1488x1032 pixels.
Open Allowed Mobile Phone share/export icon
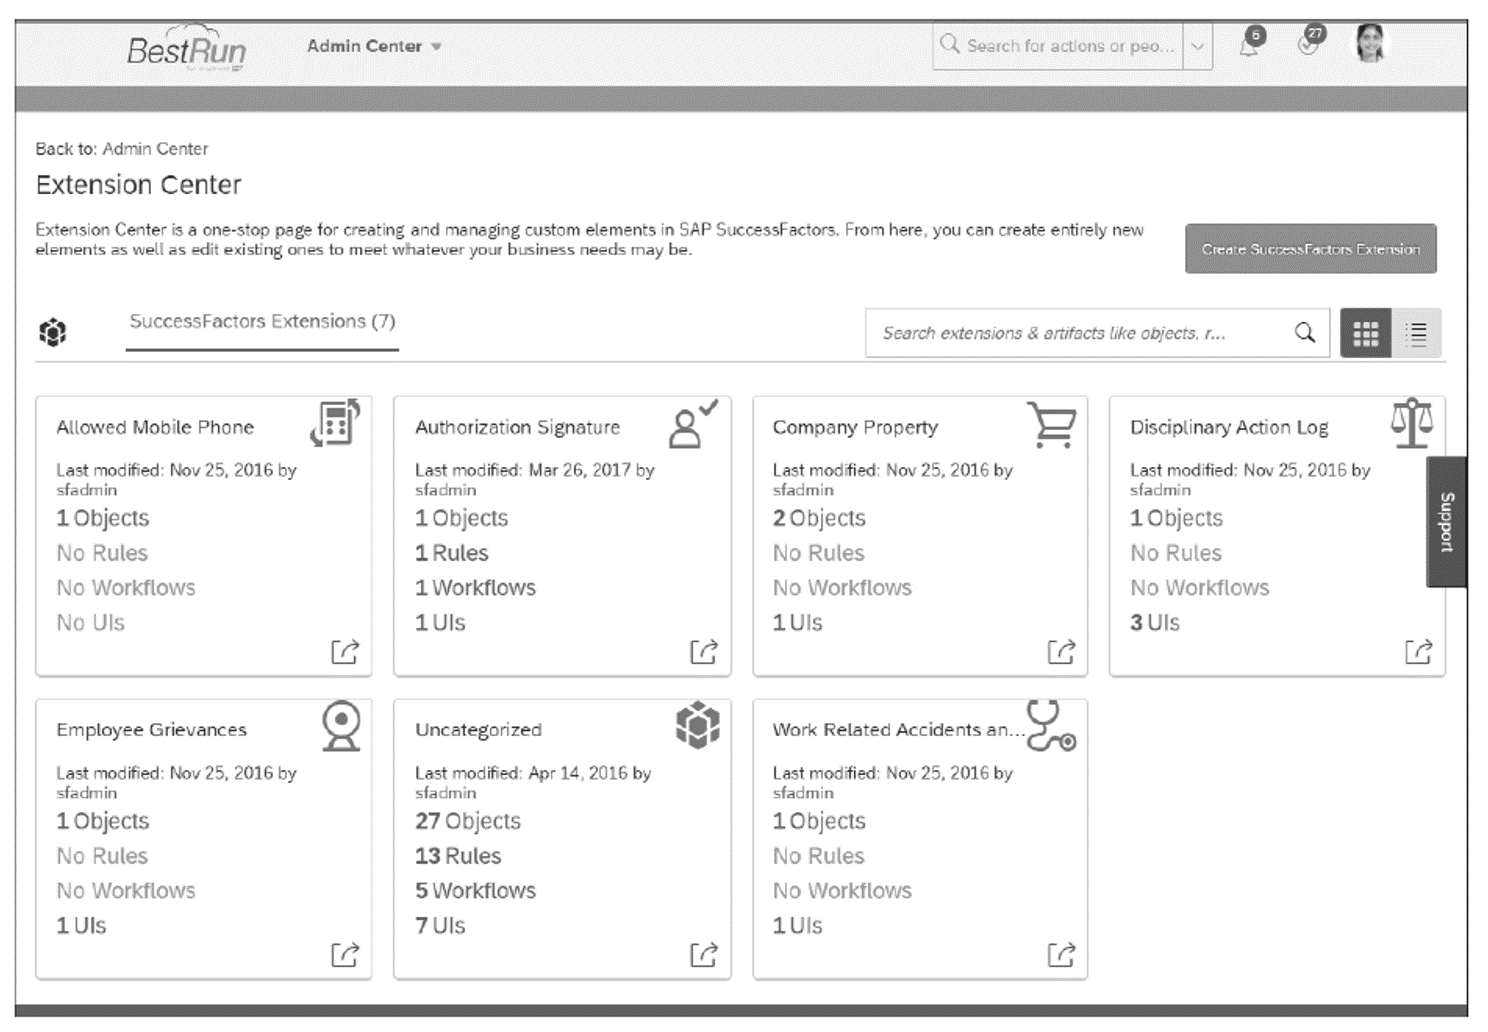point(345,652)
